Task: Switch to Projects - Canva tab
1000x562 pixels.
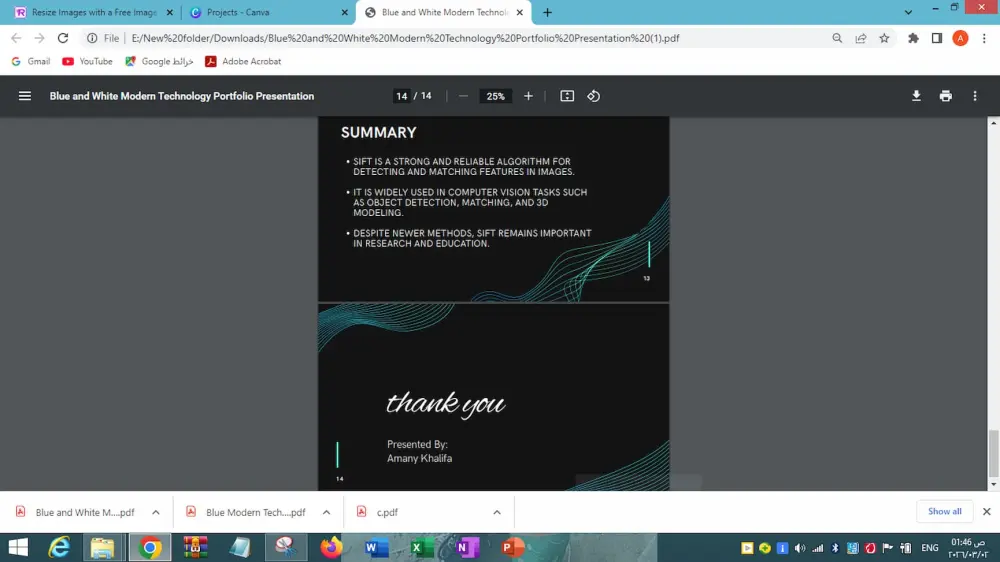Action: [268, 12]
